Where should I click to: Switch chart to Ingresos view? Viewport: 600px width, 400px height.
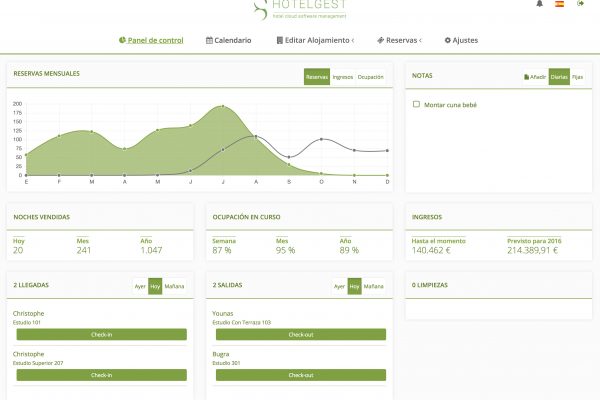tap(342, 76)
